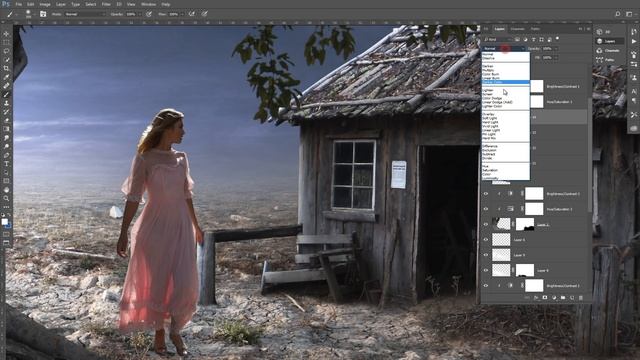Click the foreground color swatch

tap(4, 222)
